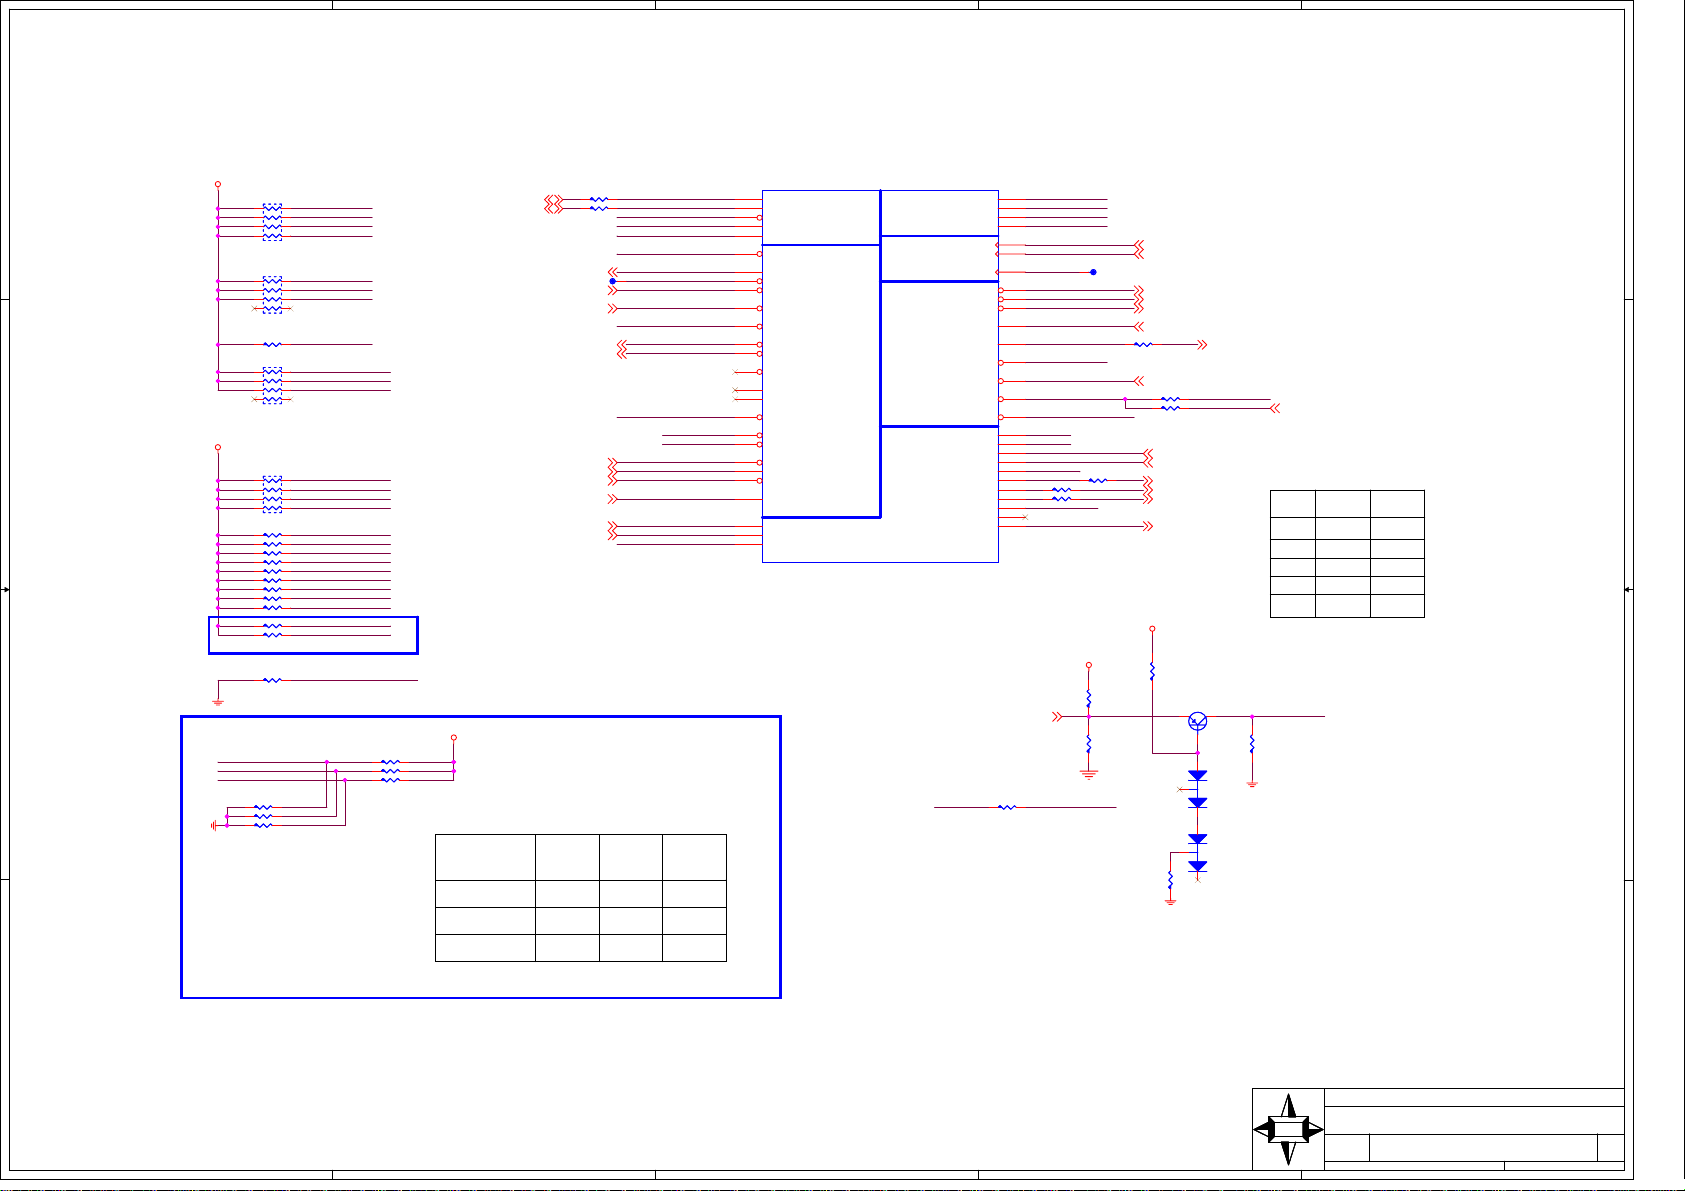Select the power node inside the large blue box

(454, 738)
